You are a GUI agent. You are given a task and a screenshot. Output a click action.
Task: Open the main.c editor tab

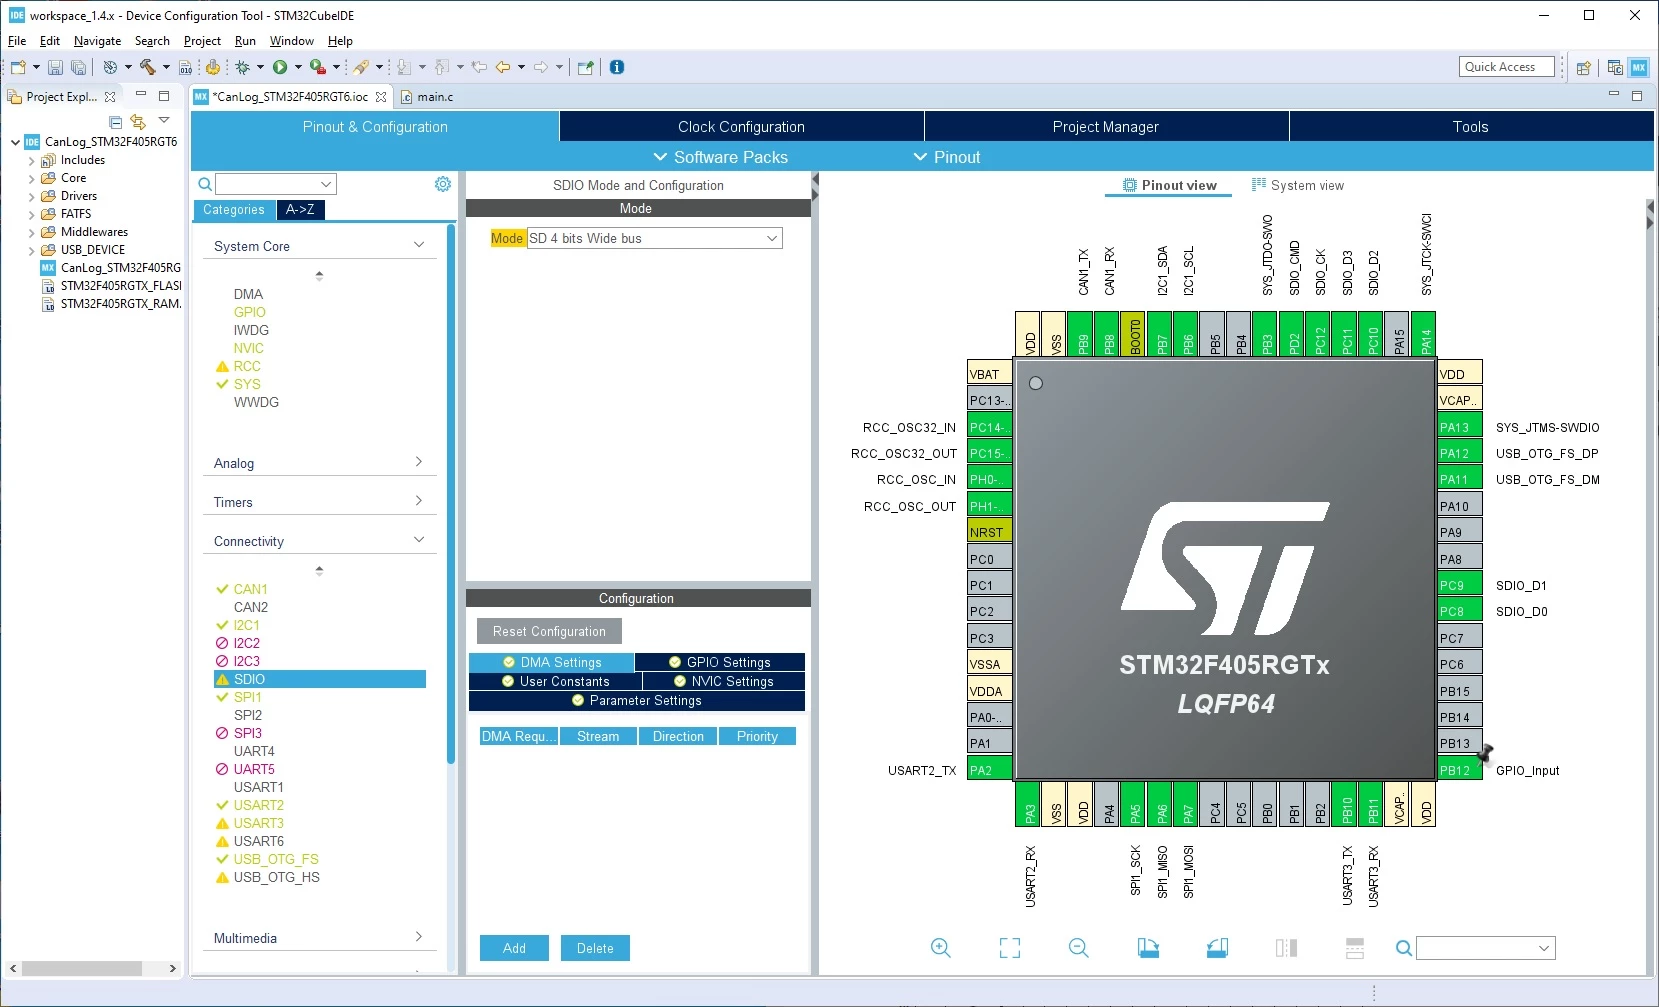coord(428,97)
